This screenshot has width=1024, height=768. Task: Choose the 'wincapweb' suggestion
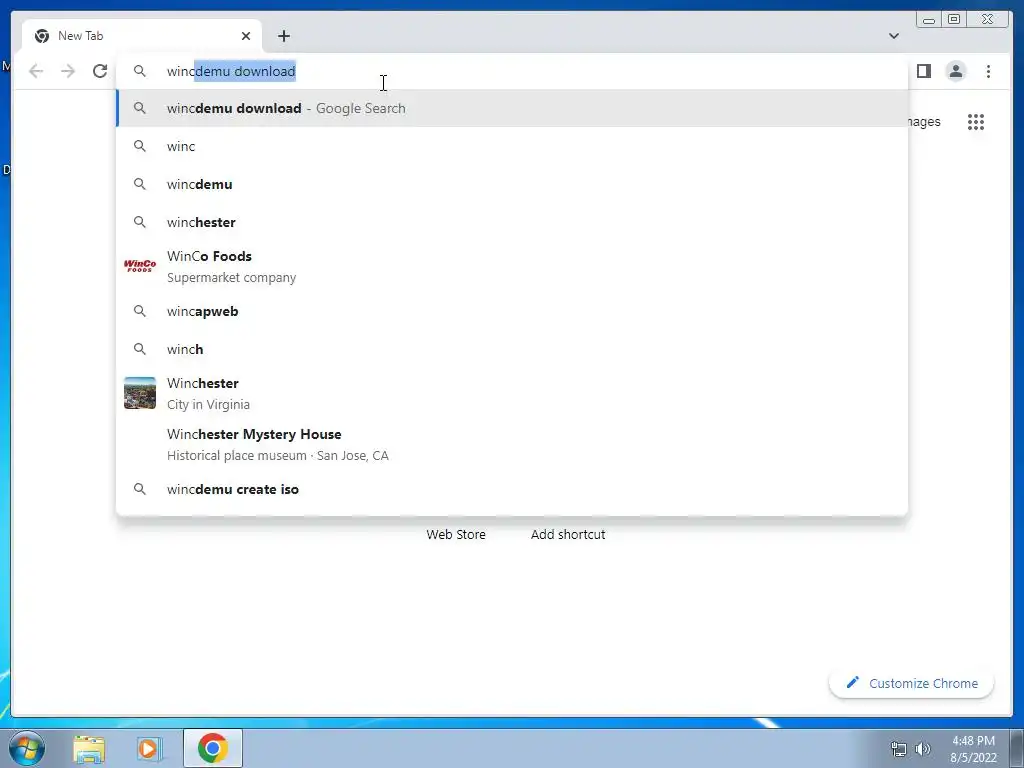(x=512, y=312)
